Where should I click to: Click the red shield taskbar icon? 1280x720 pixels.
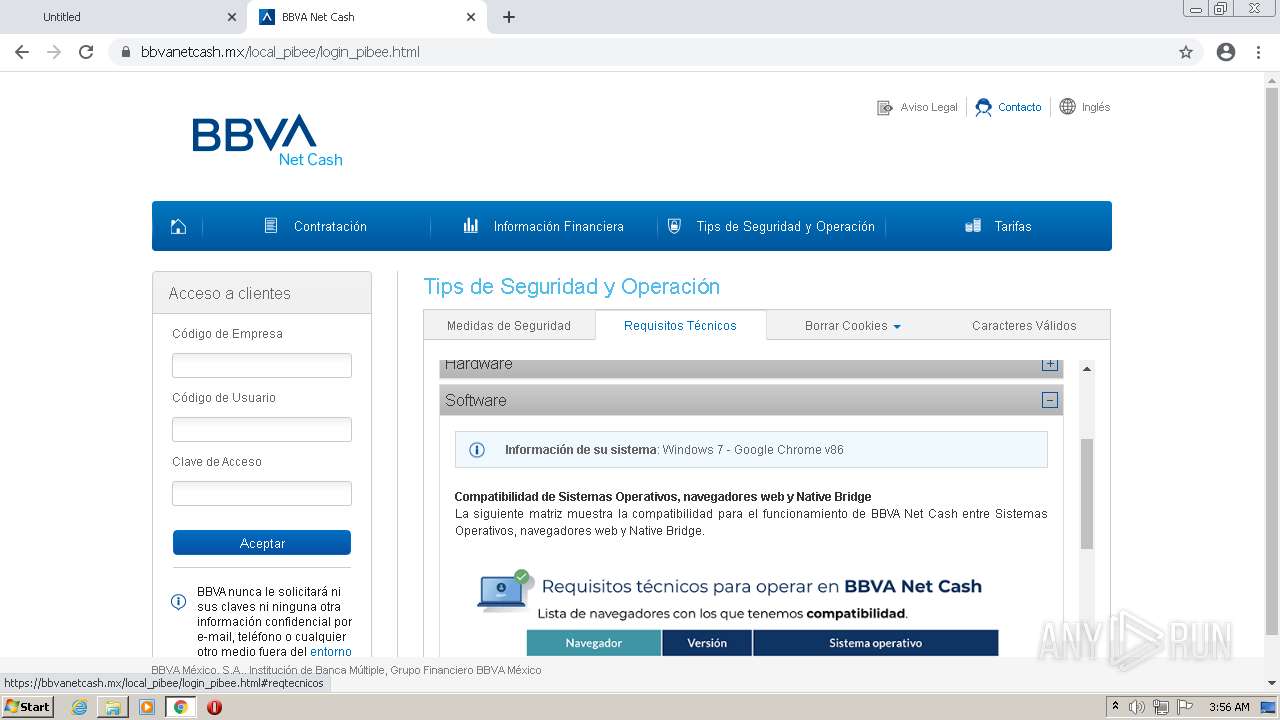pyautogui.click(x=214, y=707)
